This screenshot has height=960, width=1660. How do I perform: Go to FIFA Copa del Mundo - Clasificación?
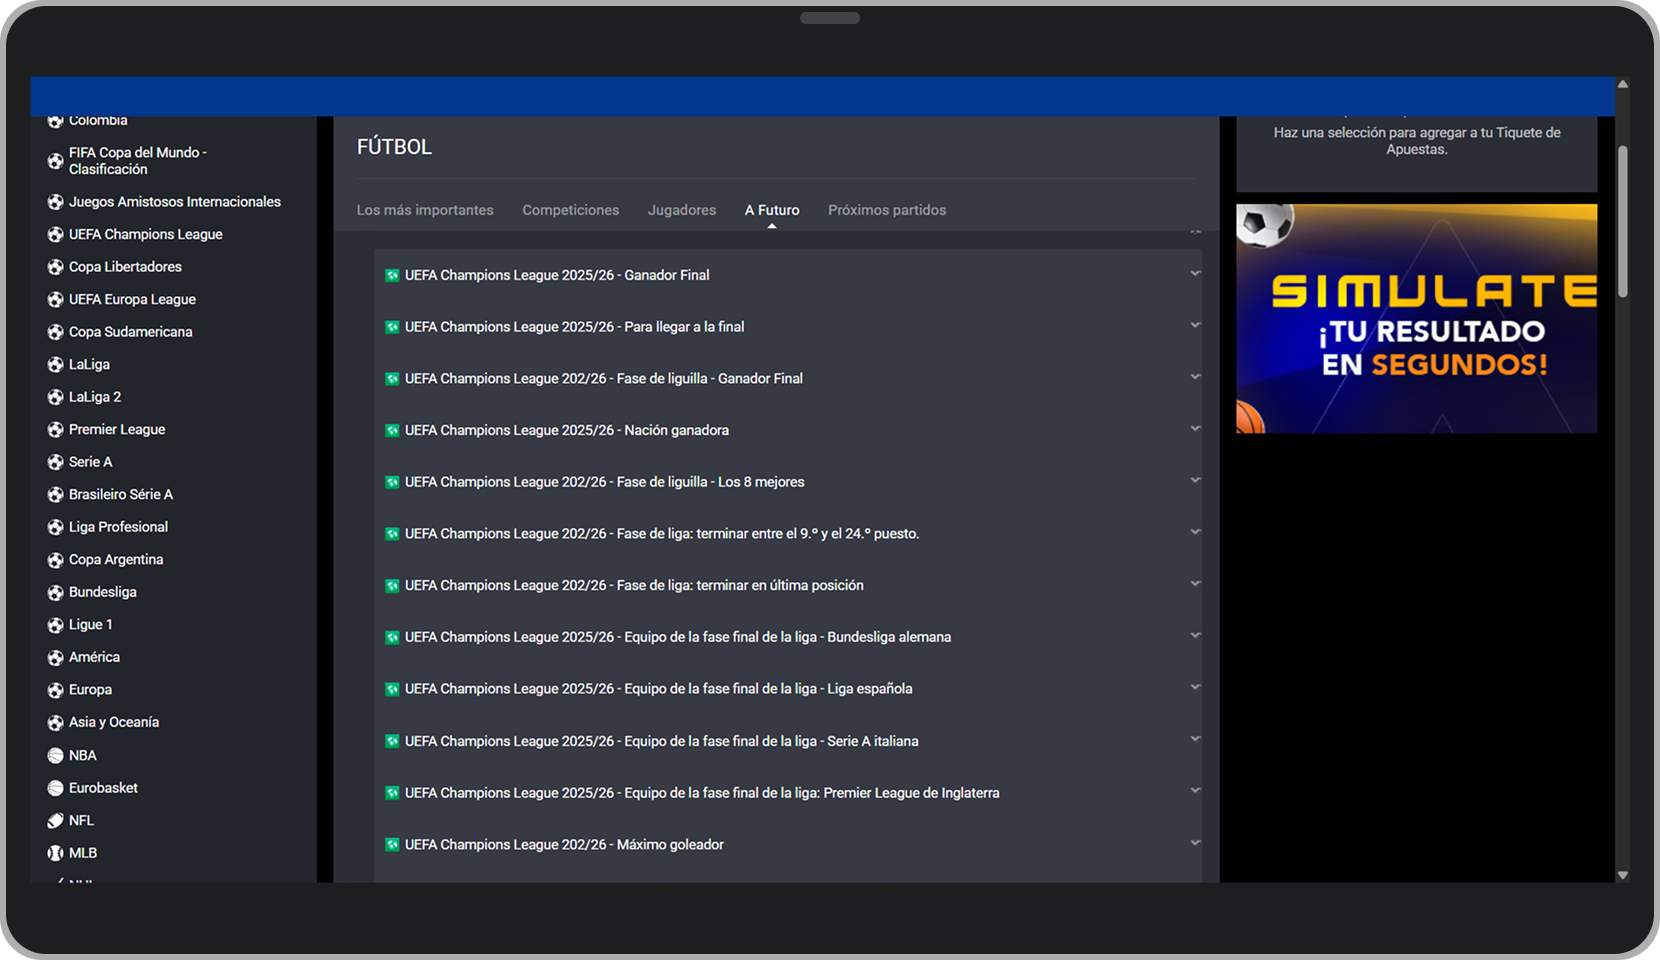click(x=138, y=161)
